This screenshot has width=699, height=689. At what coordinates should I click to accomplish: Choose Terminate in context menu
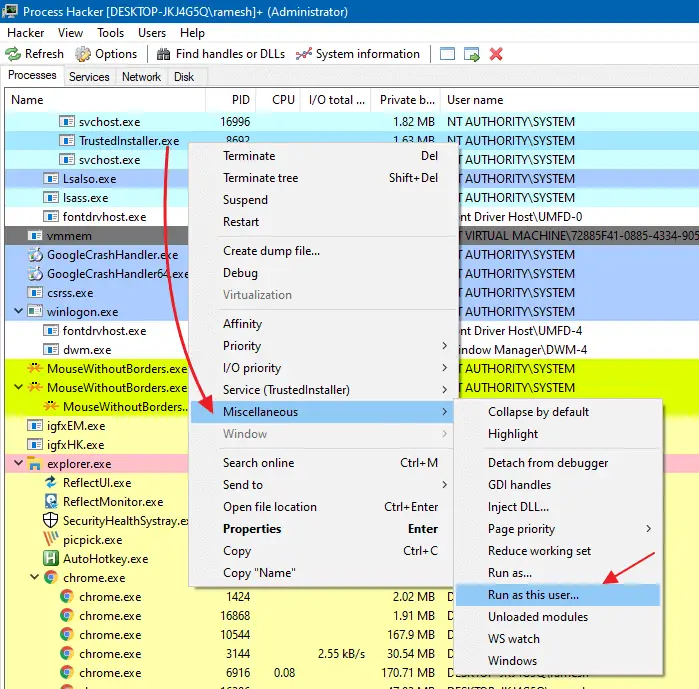pyautogui.click(x=324, y=156)
